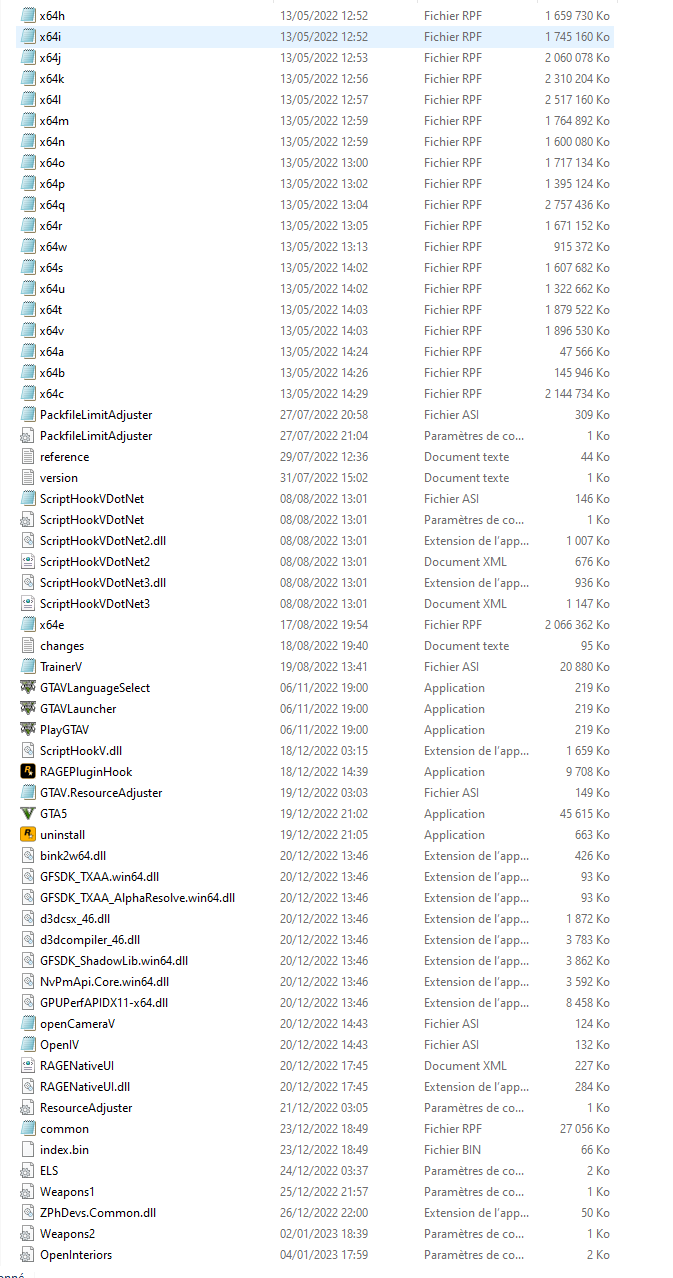This screenshot has height=1278, width=673.
Task: Select the ScriptHookVDotNet2.dll file name
Action: coord(103,540)
